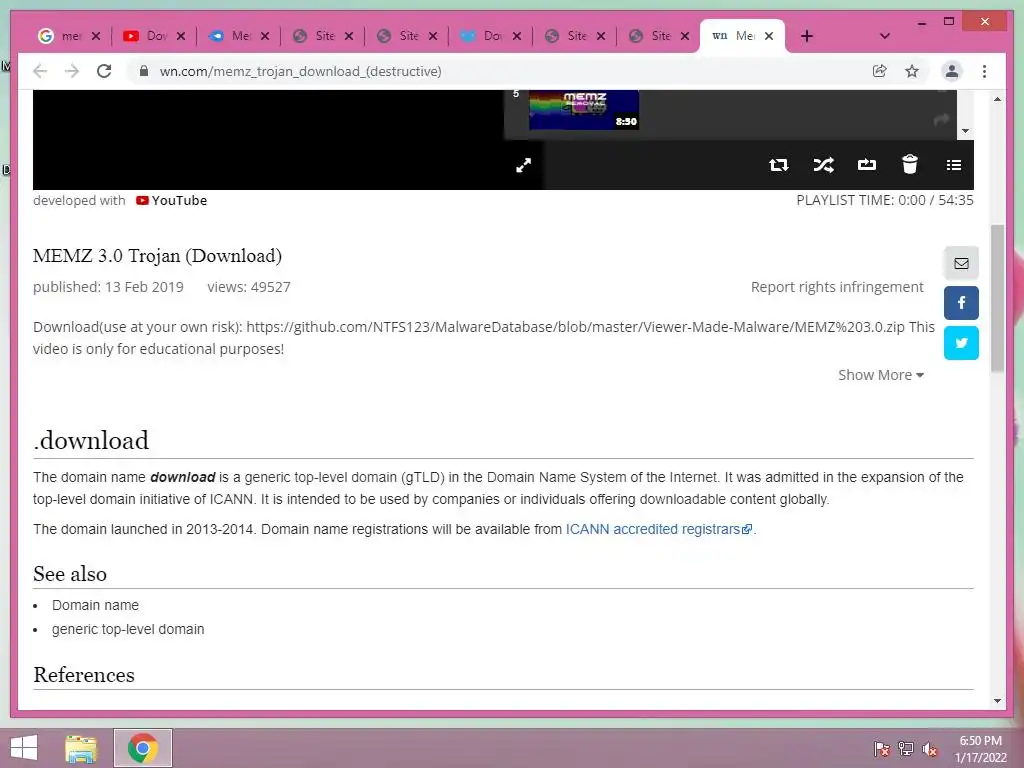This screenshot has width=1024, height=768.
Task: Bookmark this page with the star icon
Action: pos(912,71)
